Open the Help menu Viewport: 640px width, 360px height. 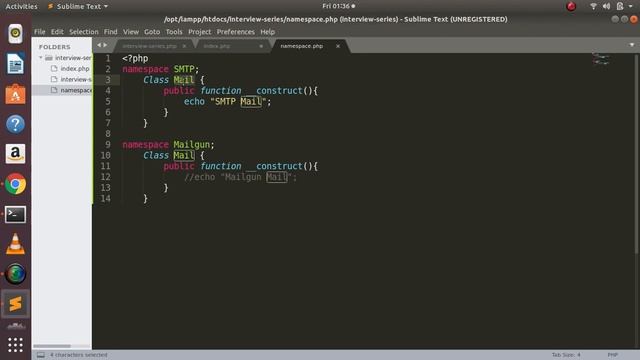[267, 32]
